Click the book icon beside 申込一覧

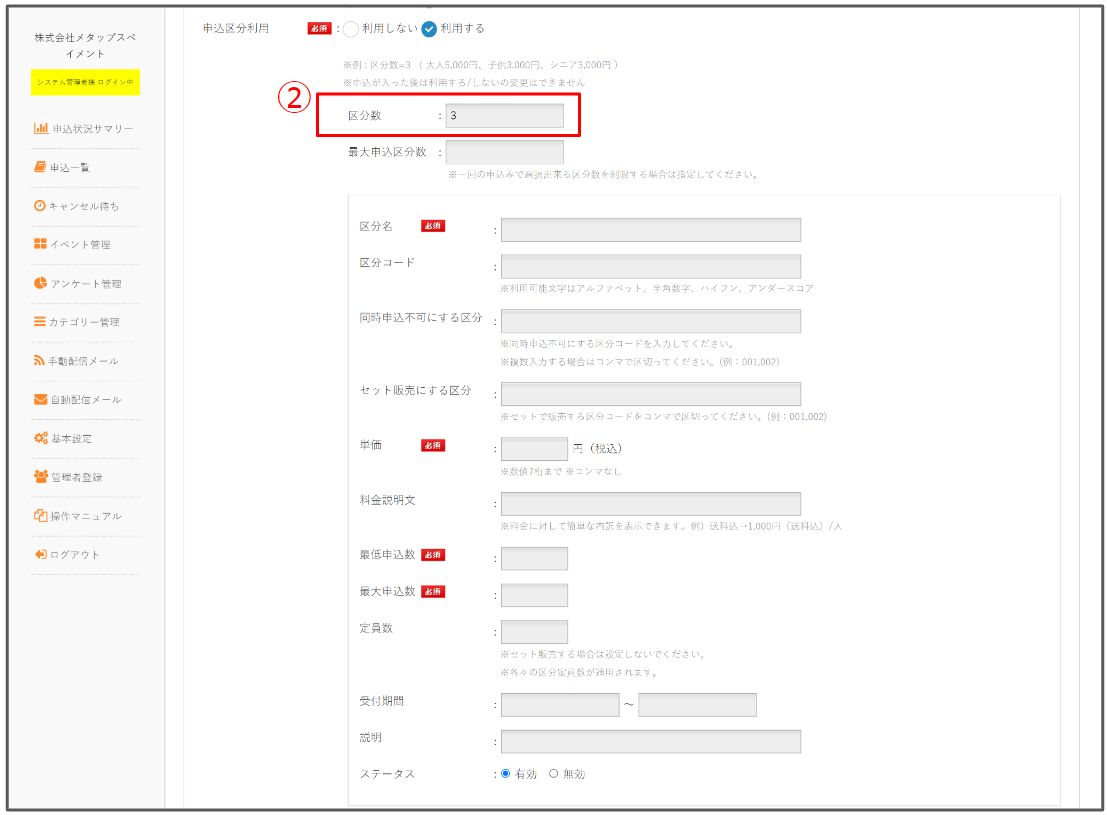(40, 167)
